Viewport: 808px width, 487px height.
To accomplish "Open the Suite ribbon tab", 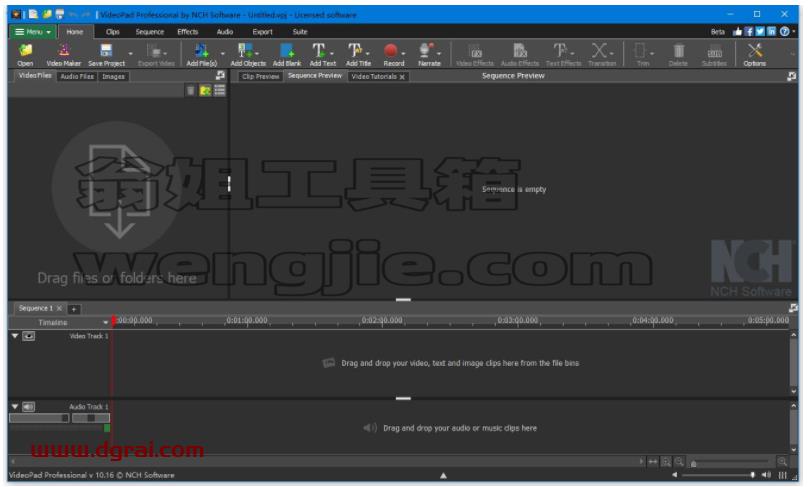I will (300, 32).
